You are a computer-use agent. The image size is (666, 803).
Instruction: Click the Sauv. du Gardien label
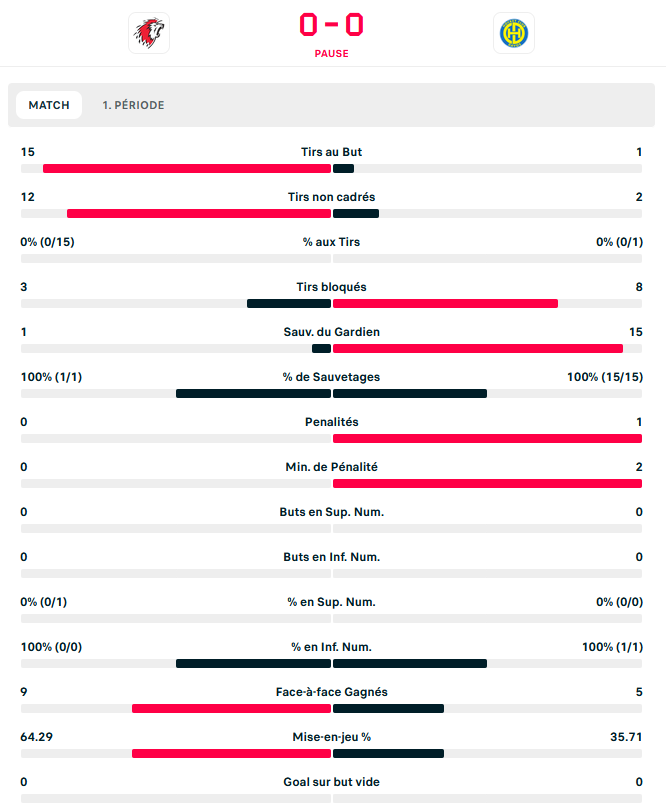tap(331, 332)
